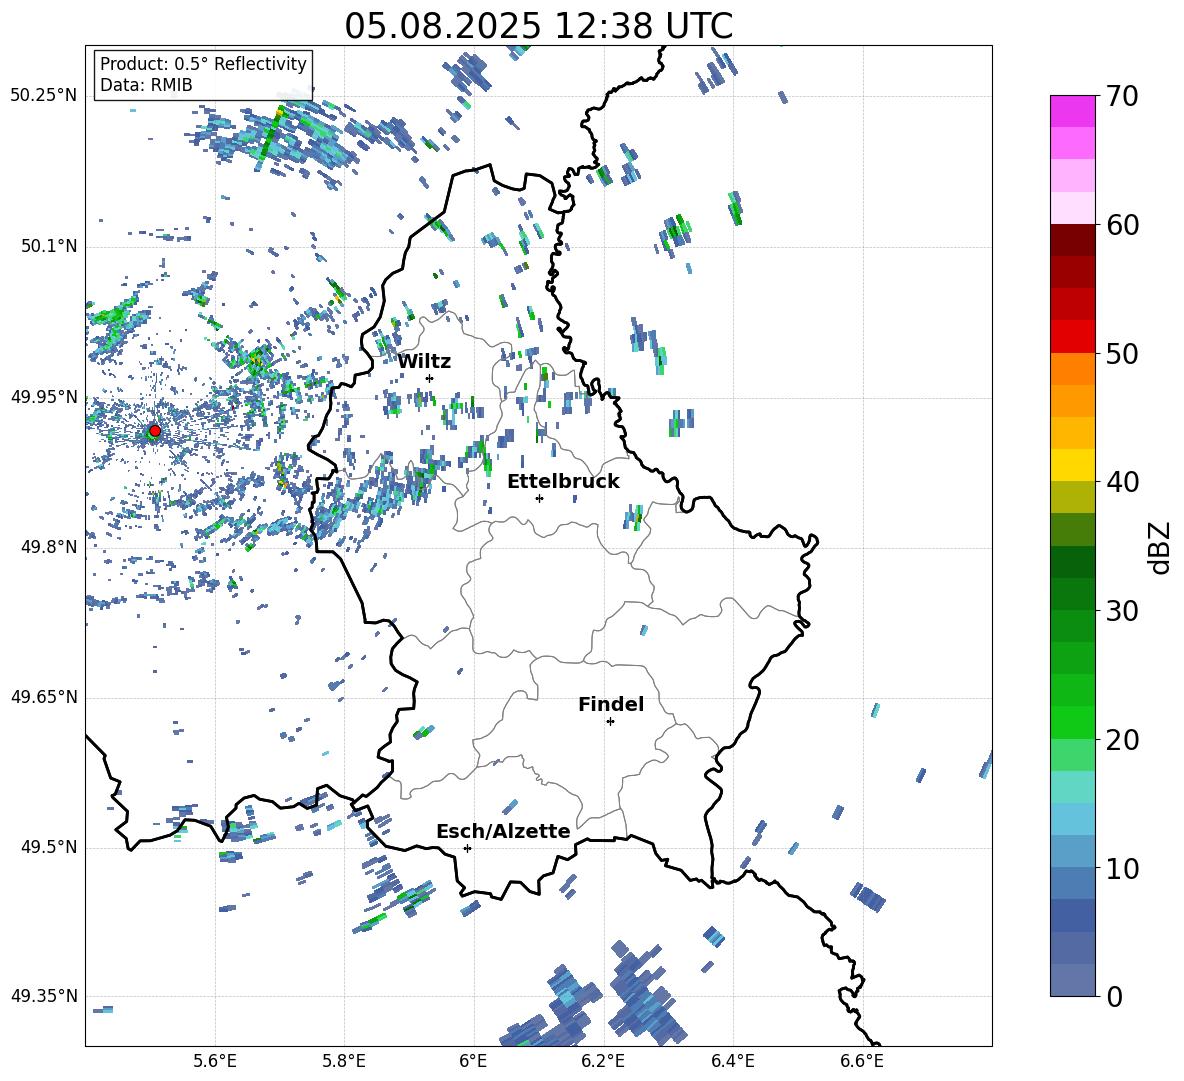Image resolution: width=1184 pixels, height=1081 pixels.
Task: Click the 6.6°E longitude label
Action: pyautogui.click(x=862, y=1061)
